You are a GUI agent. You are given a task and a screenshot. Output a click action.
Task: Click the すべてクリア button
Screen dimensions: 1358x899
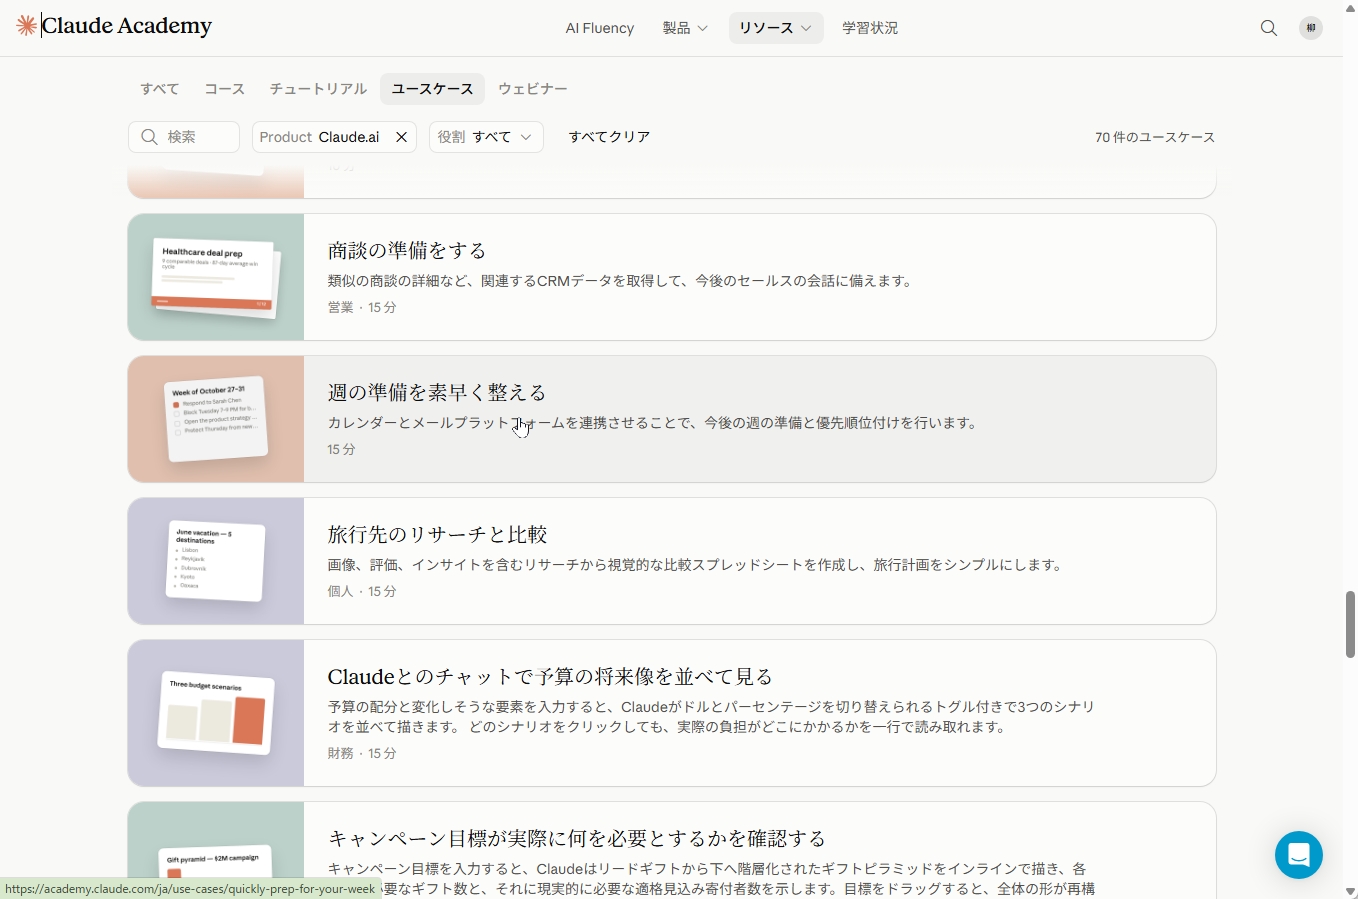click(x=610, y=137)
